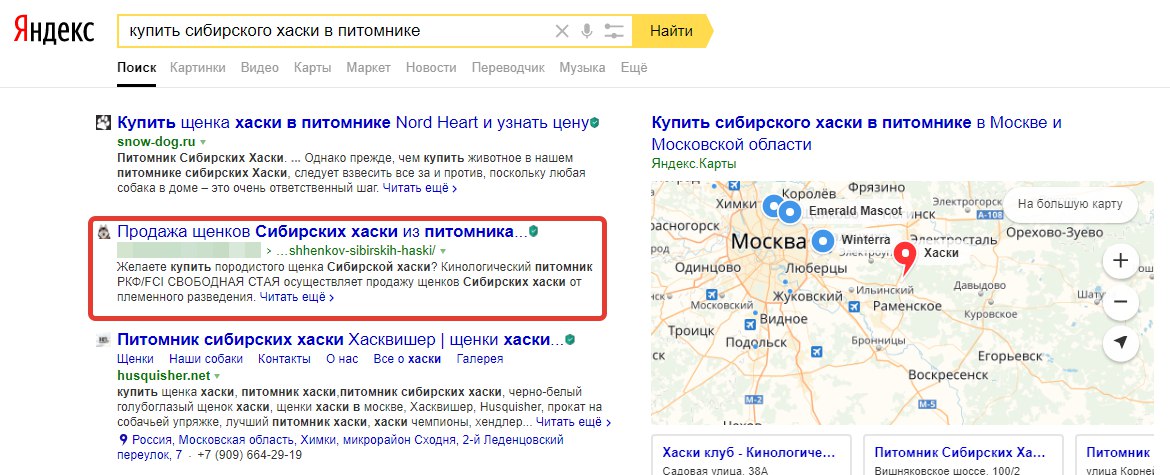Click the Хасквишер result favicon
Viewport: 1170px width, 475px height.
(103, 341)
